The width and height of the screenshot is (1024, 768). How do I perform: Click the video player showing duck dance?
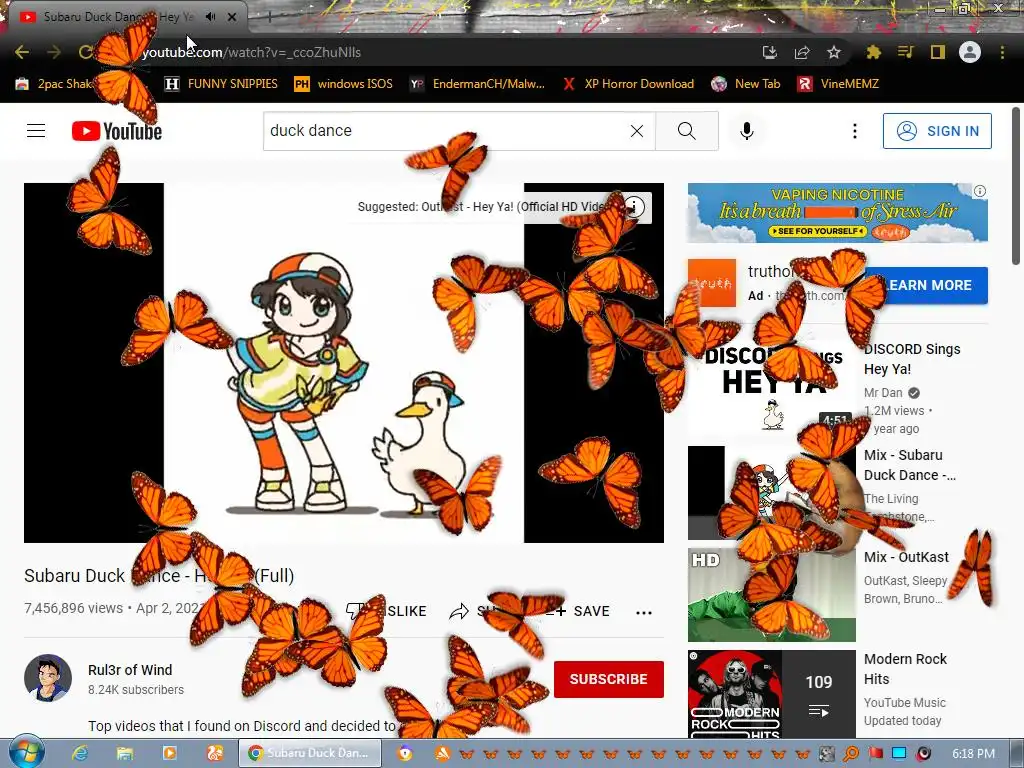coord(344,362)
